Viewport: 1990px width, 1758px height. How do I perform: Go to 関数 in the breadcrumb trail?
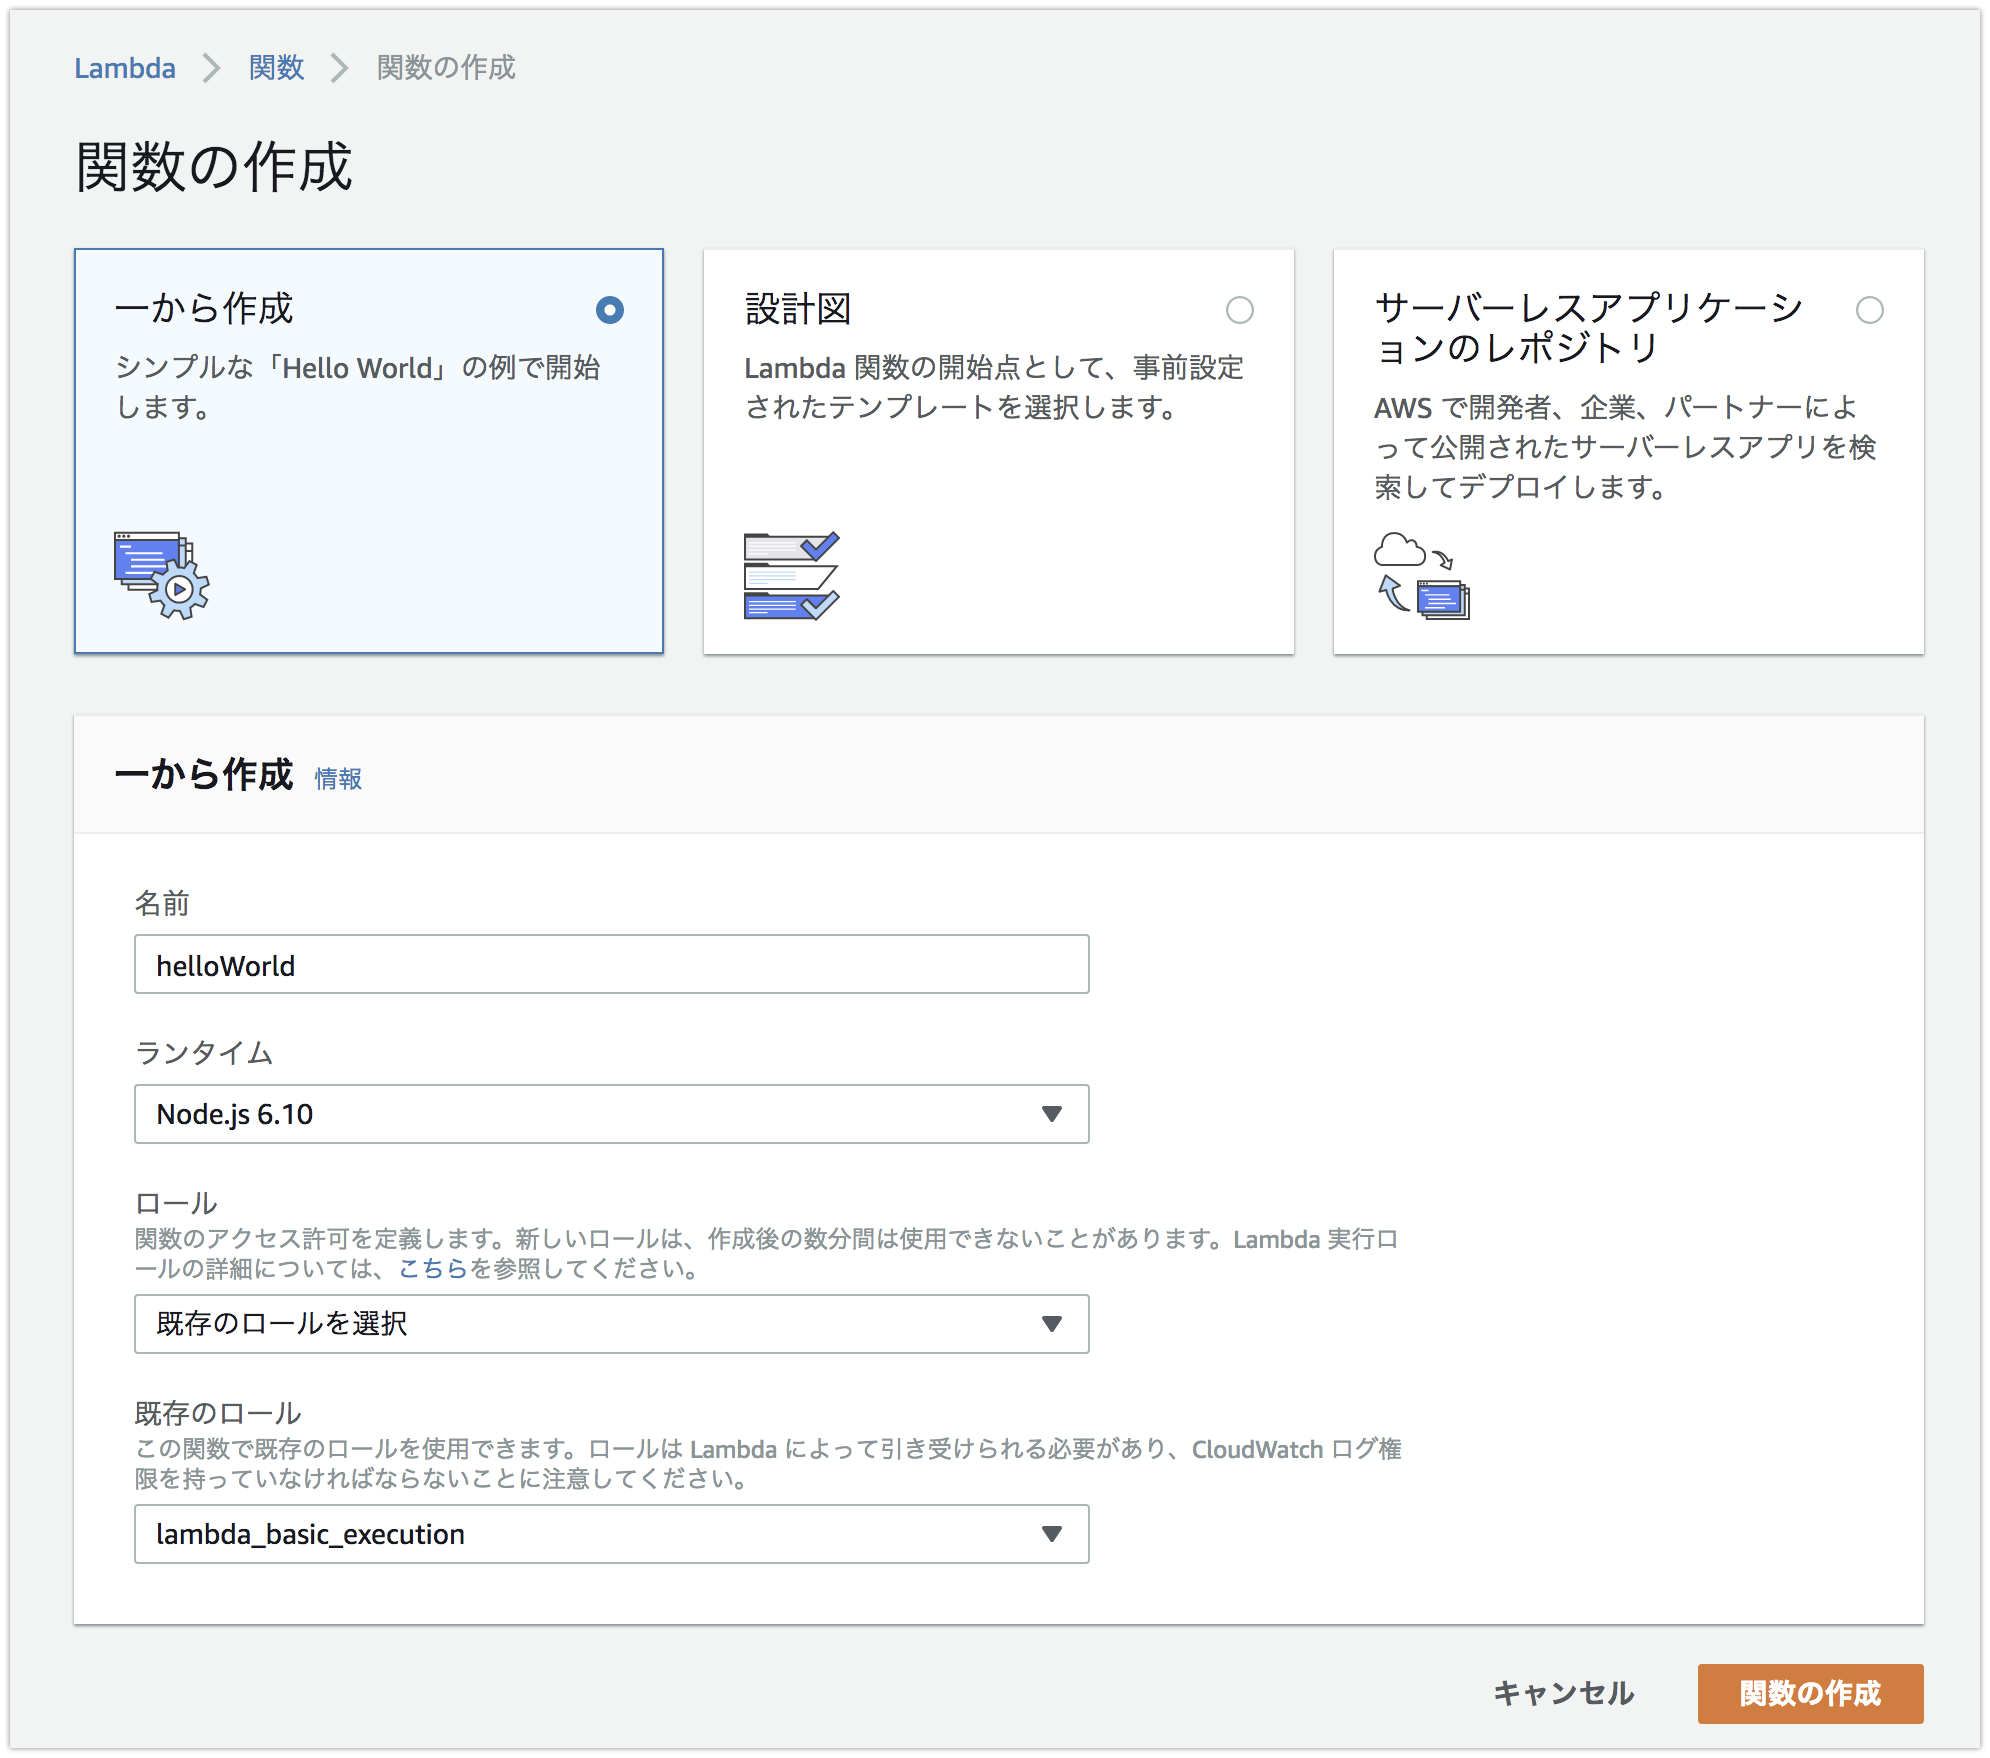277,68
